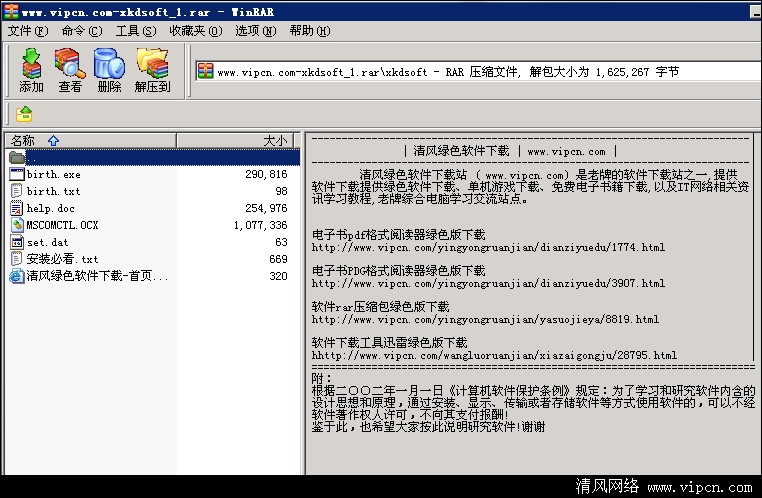
Task: Open the 文件(F) menu
Action: pyautogui.click(x=28, y=31)
